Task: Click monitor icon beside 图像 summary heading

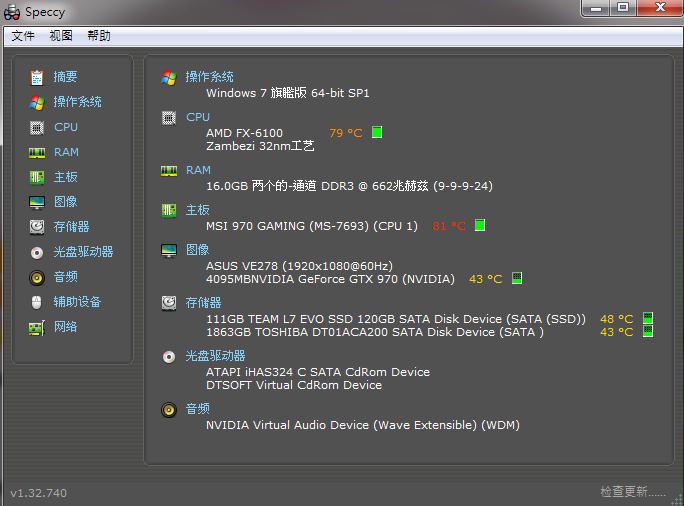Action: 169,251
